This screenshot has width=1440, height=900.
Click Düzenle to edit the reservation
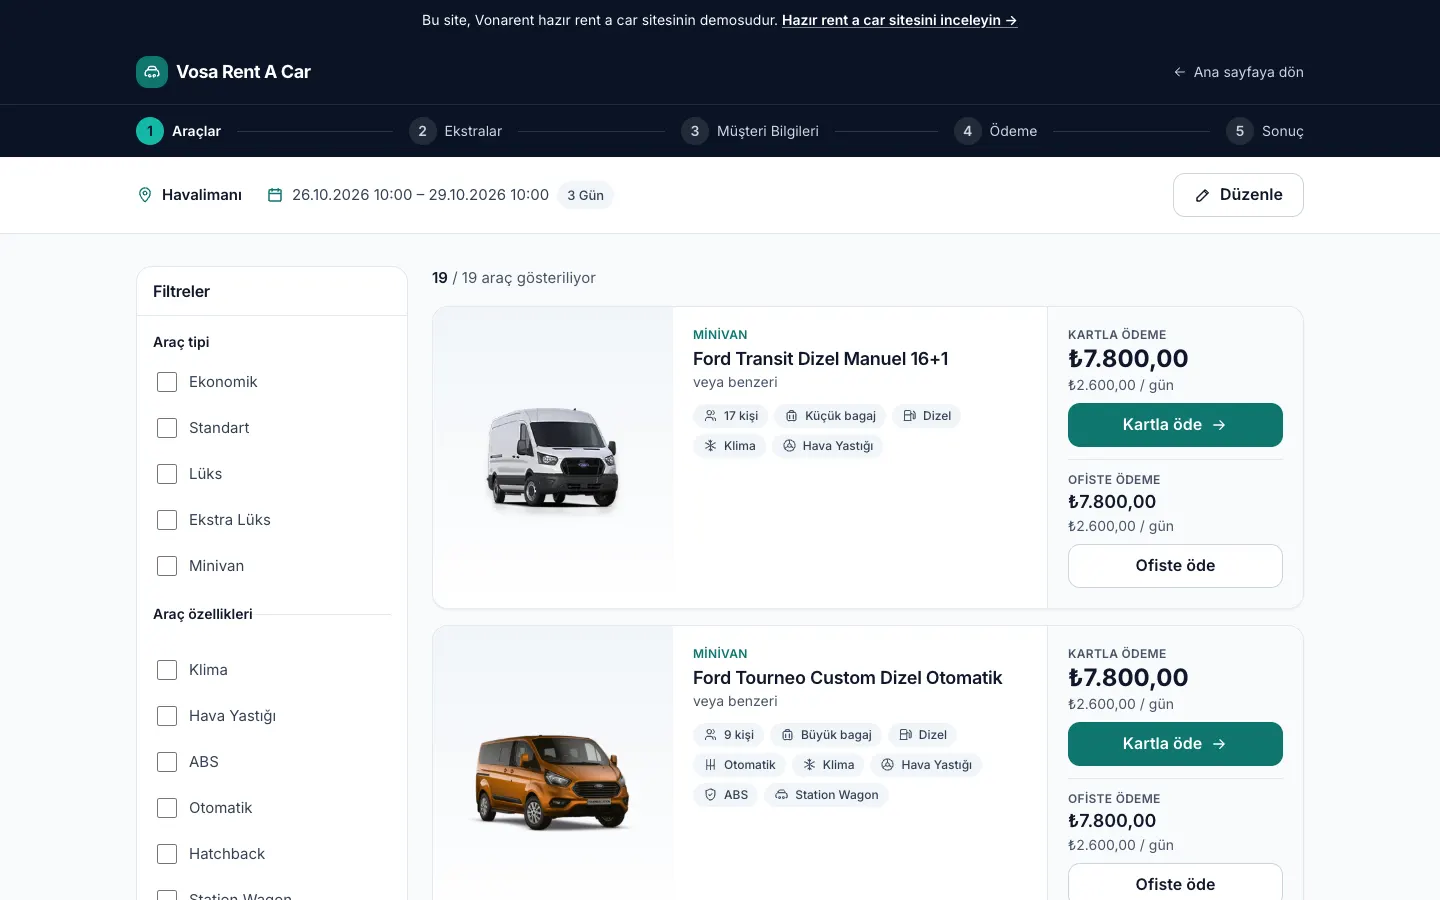tap(1238, 195)
